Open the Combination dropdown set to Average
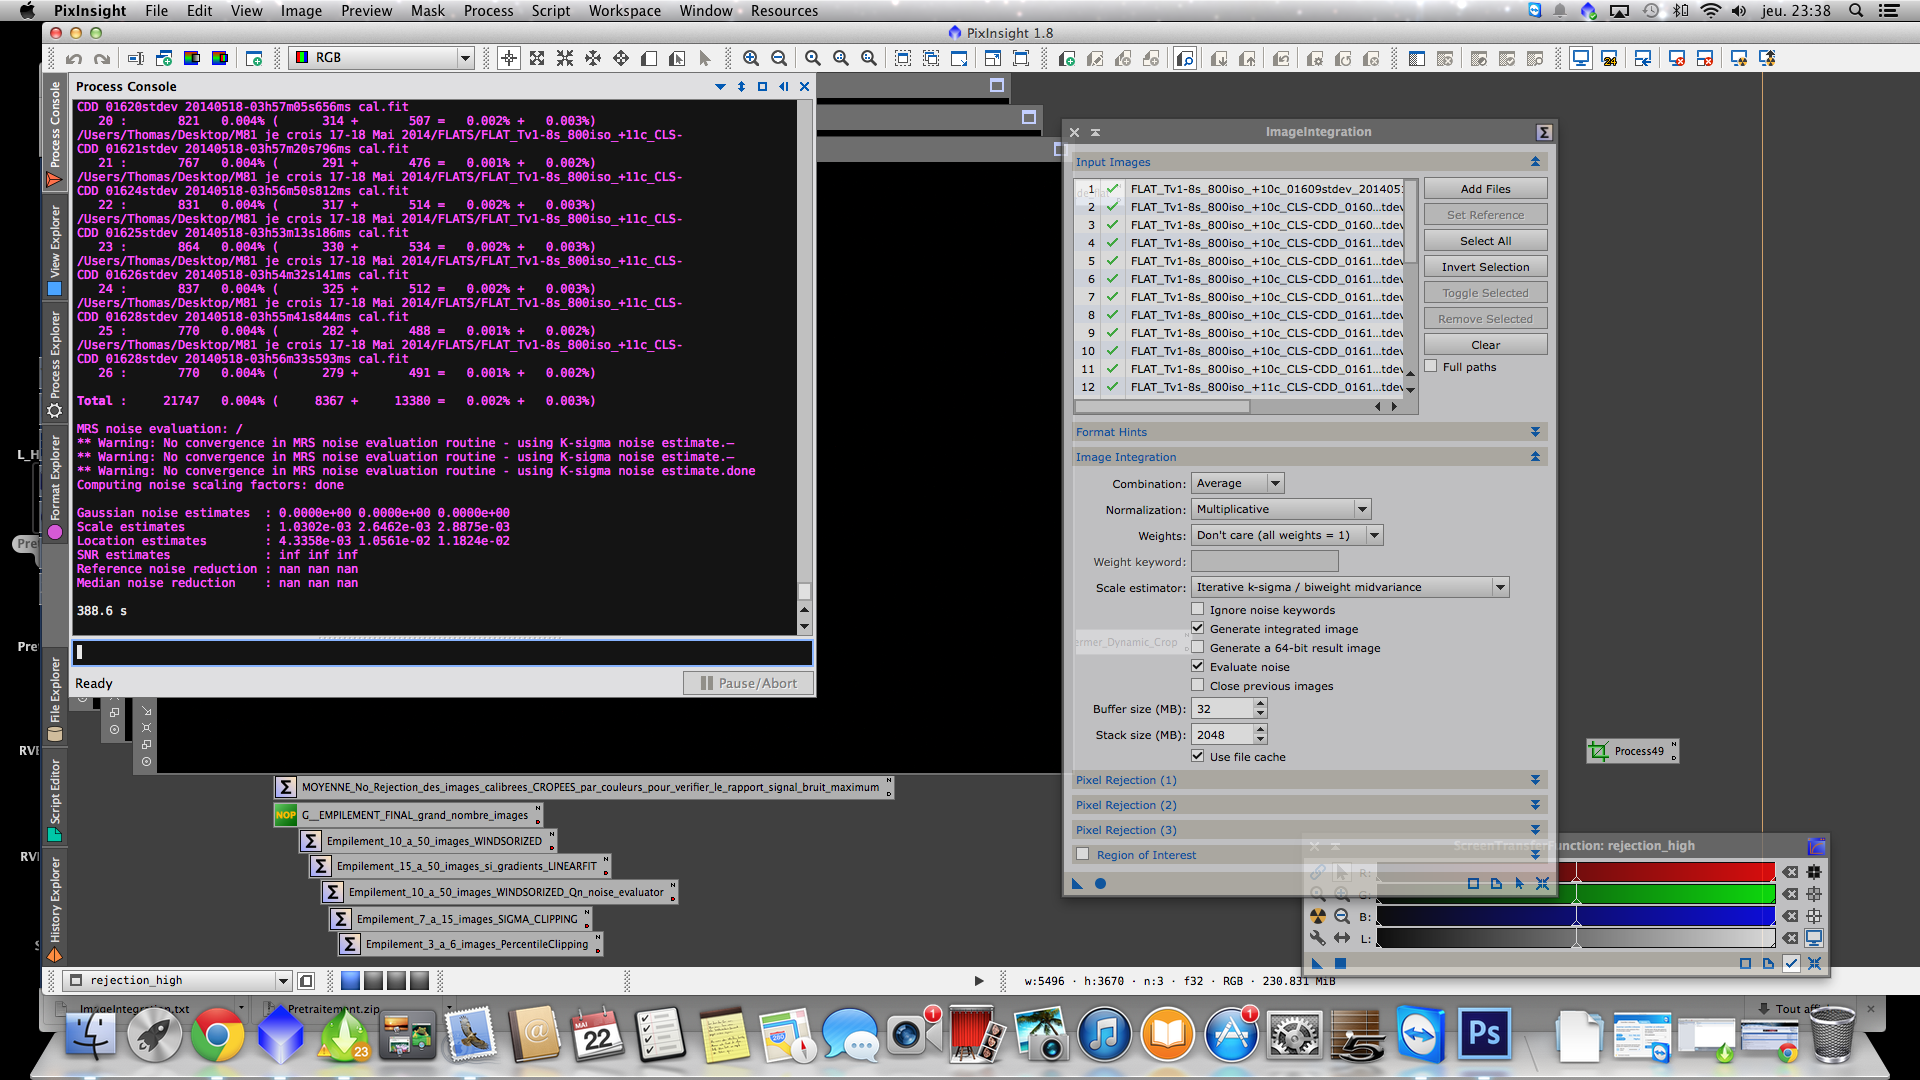The image size is (1920, 1080). (x=1237, y=483)
